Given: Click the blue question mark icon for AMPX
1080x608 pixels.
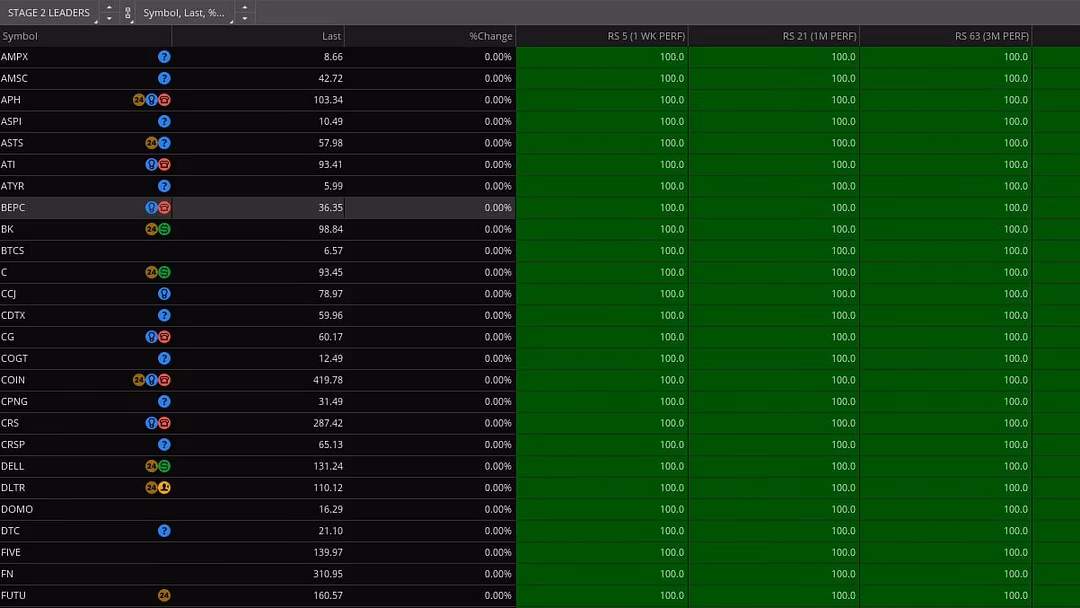Looking at the screenshot, I should coord(164,57).
